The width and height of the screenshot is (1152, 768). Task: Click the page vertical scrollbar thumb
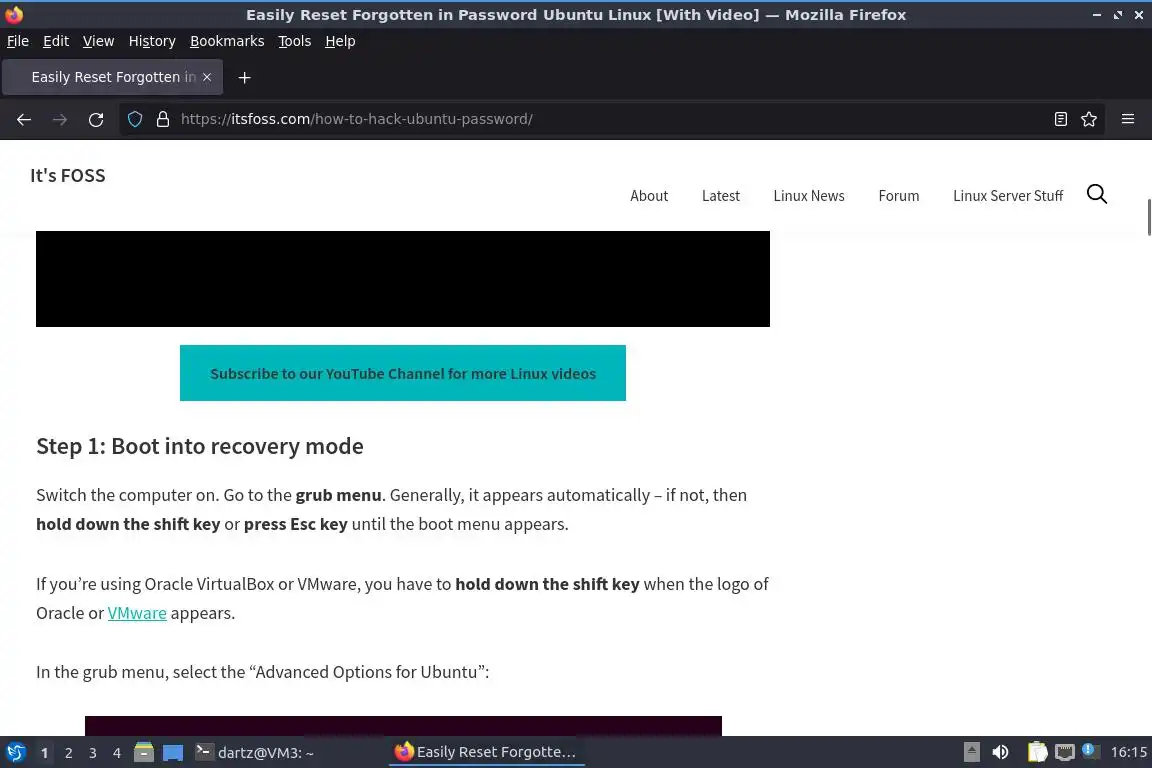[1149, 217]
